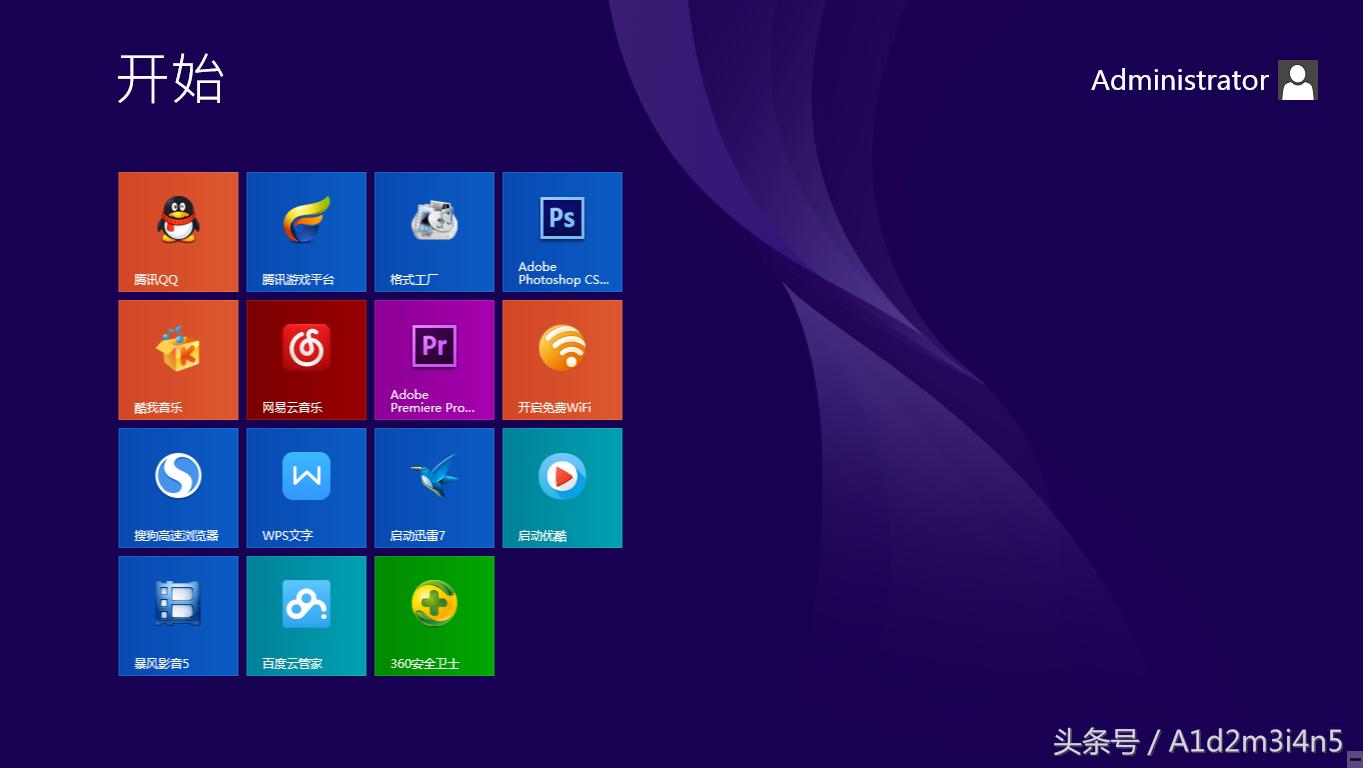
Task: Open 网易云音乐 tile
Action: 306,359
